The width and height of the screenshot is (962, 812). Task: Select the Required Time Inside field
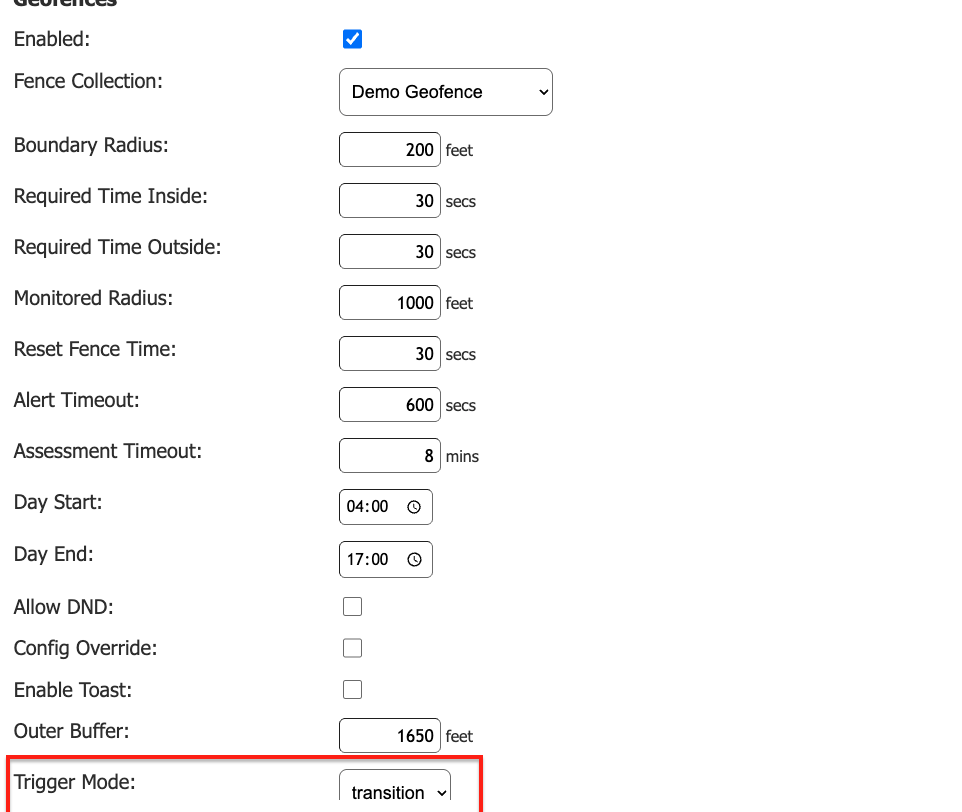point(390,200)
